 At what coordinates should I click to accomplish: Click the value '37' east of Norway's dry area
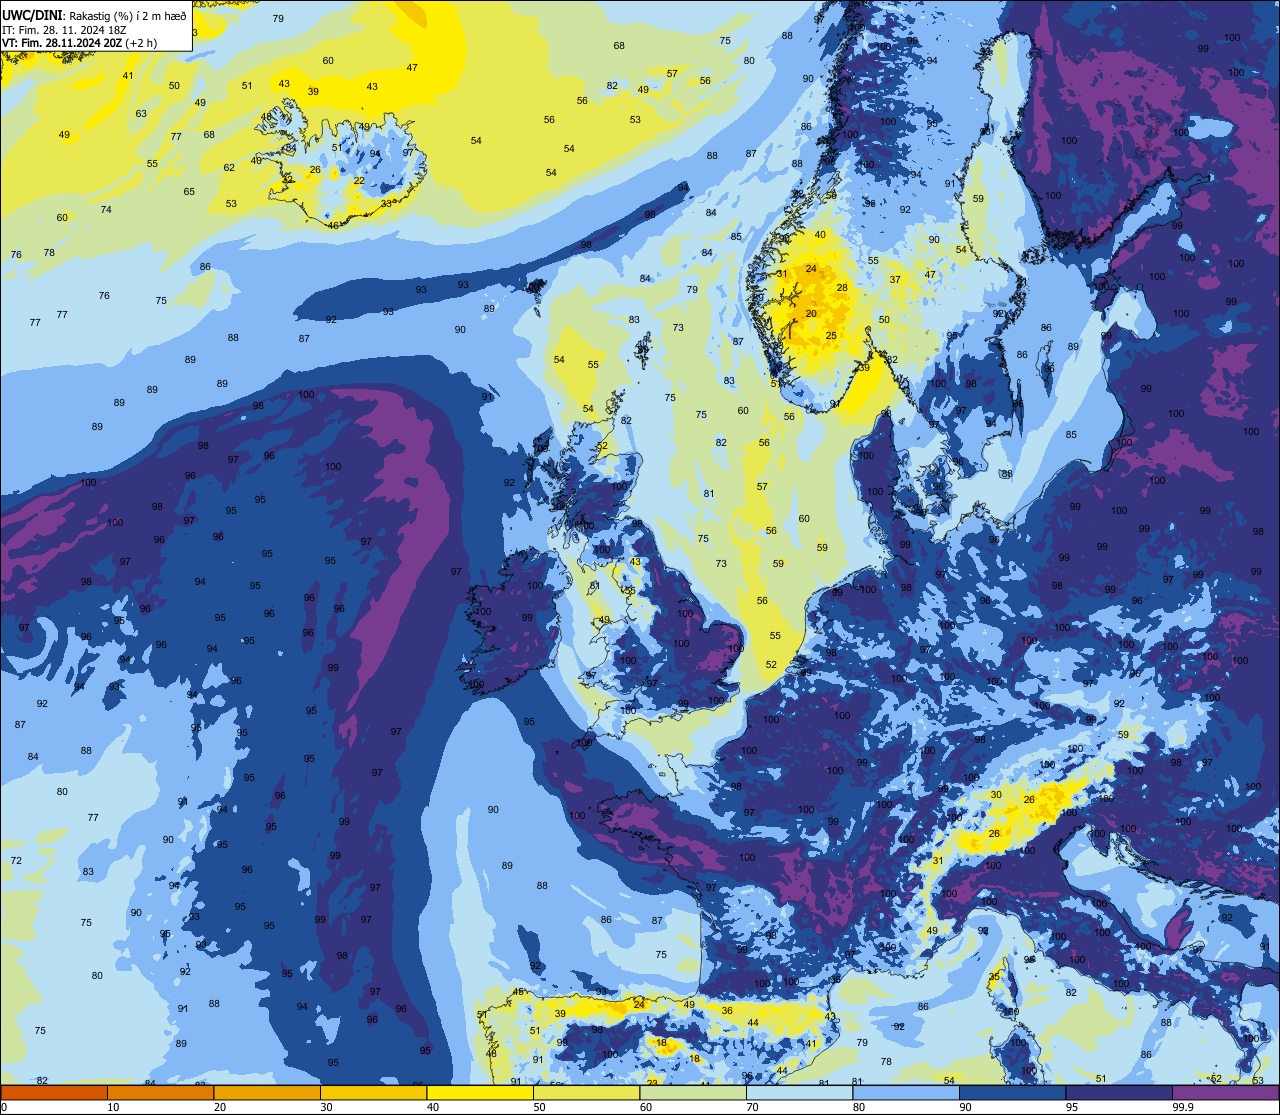[x=895, y=280]
